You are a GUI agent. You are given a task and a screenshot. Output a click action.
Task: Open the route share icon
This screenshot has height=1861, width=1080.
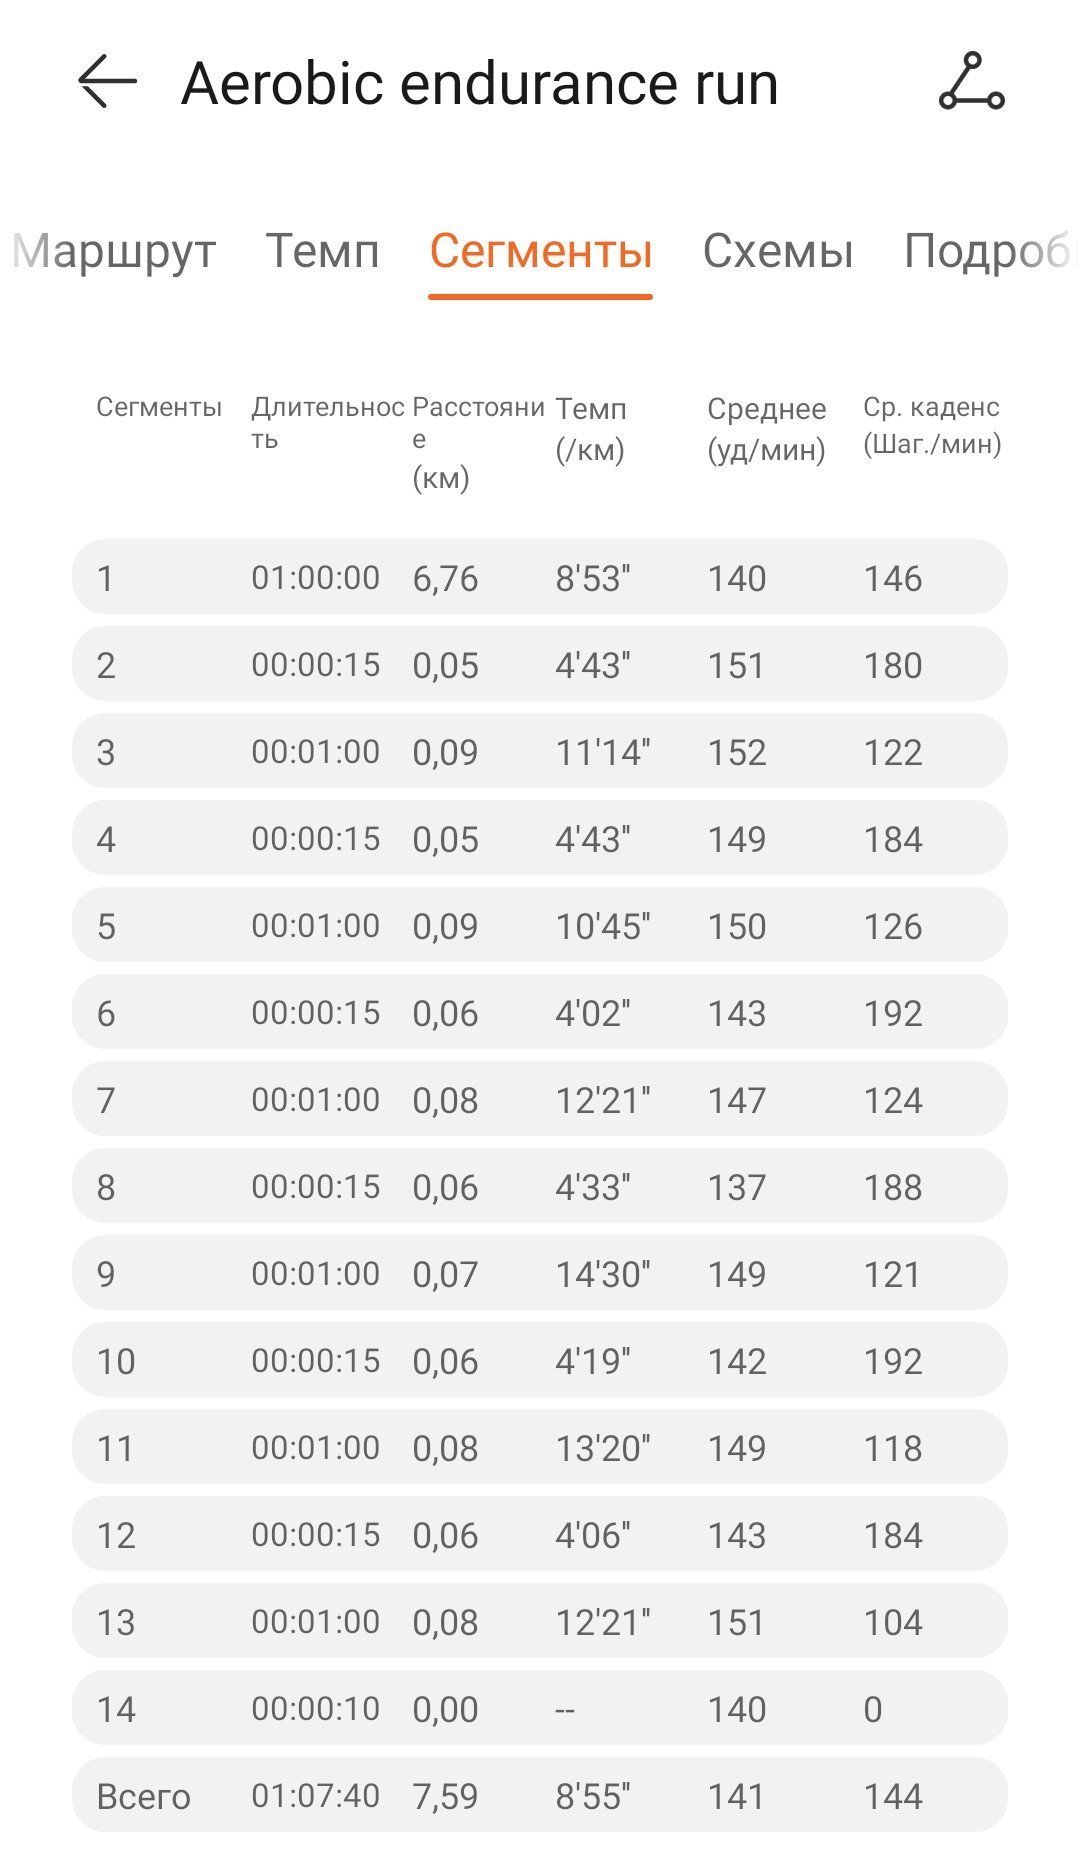[x=971, y=82]
